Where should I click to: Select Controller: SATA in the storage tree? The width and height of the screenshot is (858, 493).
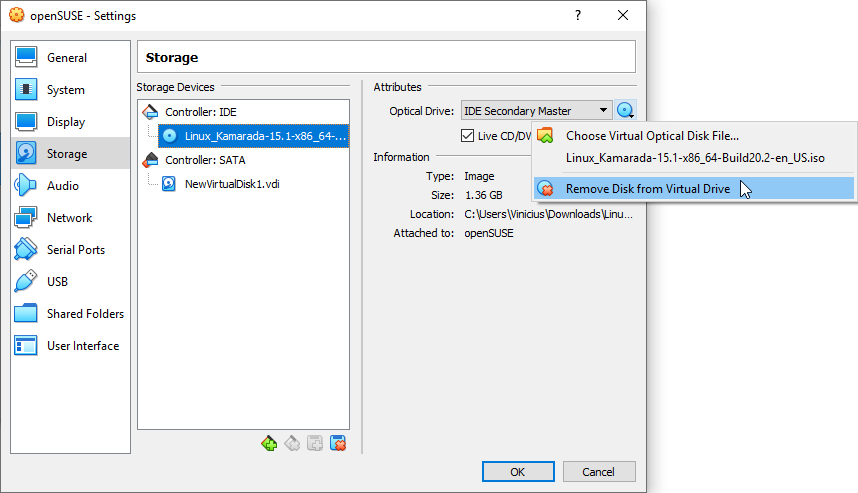pos(205,160)
